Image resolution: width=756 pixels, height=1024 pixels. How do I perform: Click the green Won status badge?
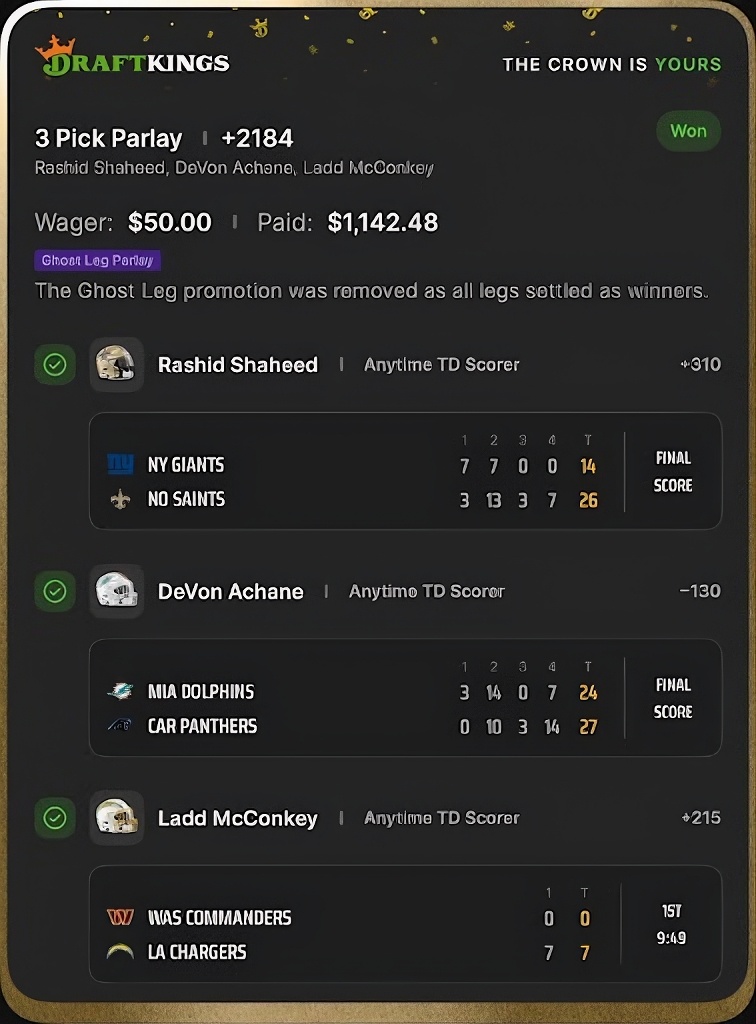coord(688,131)
